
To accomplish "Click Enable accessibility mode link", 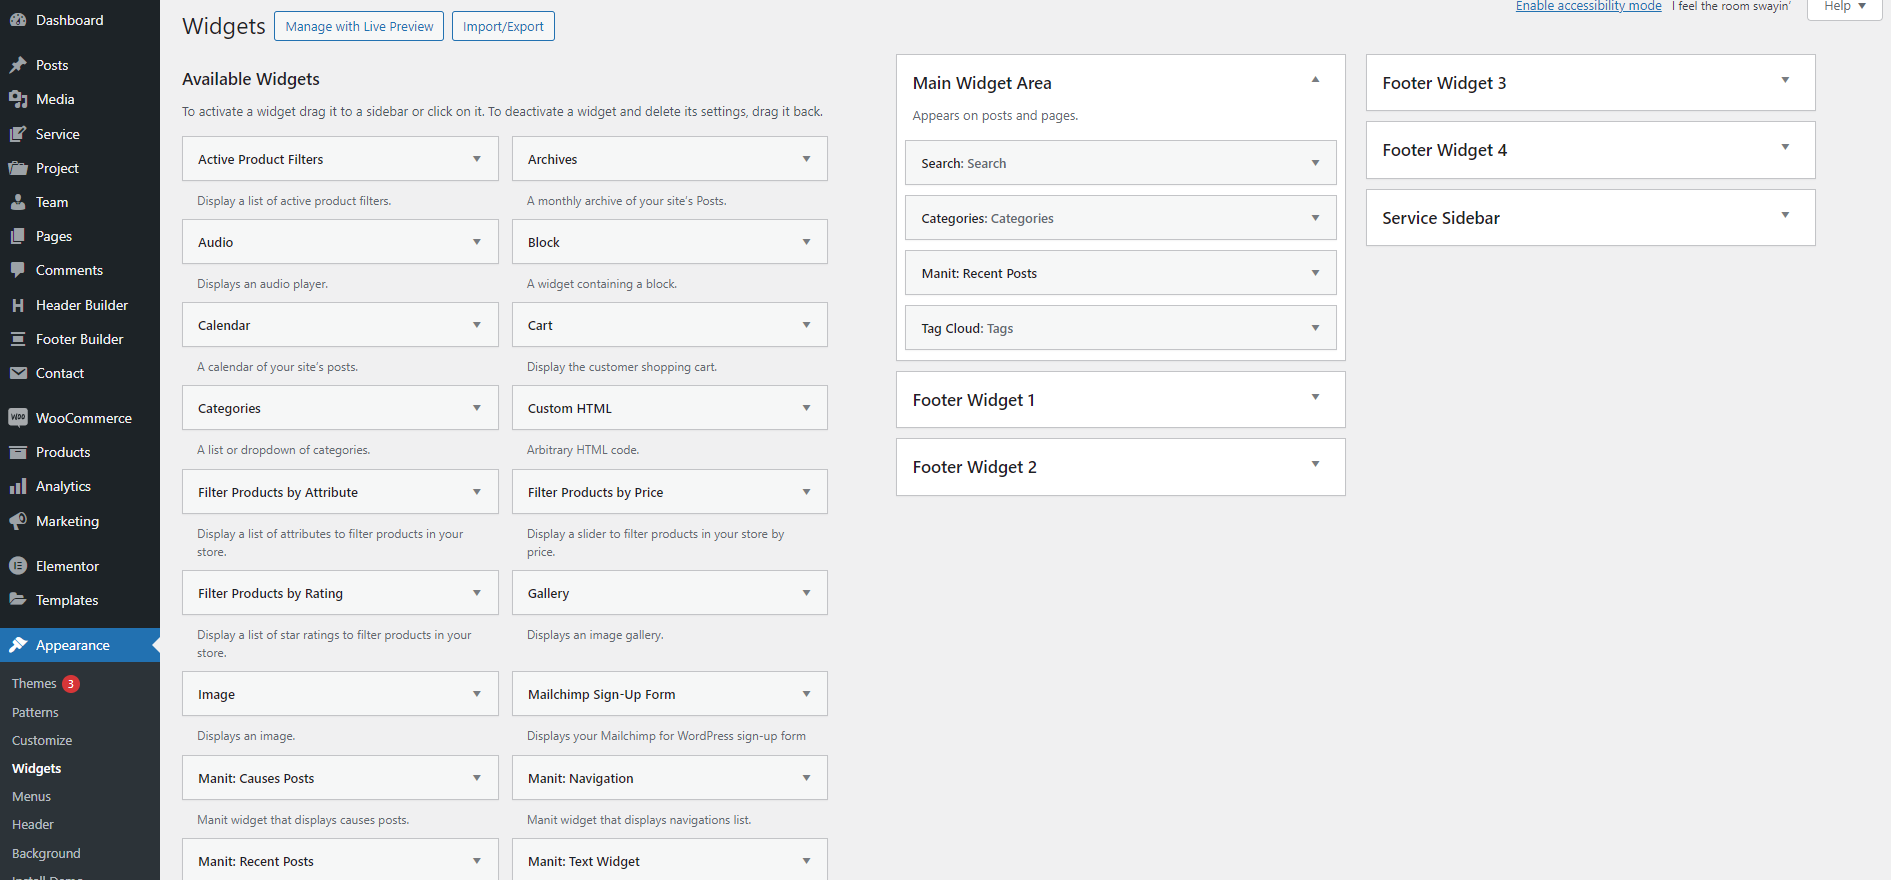I will tap(1588, 7).
